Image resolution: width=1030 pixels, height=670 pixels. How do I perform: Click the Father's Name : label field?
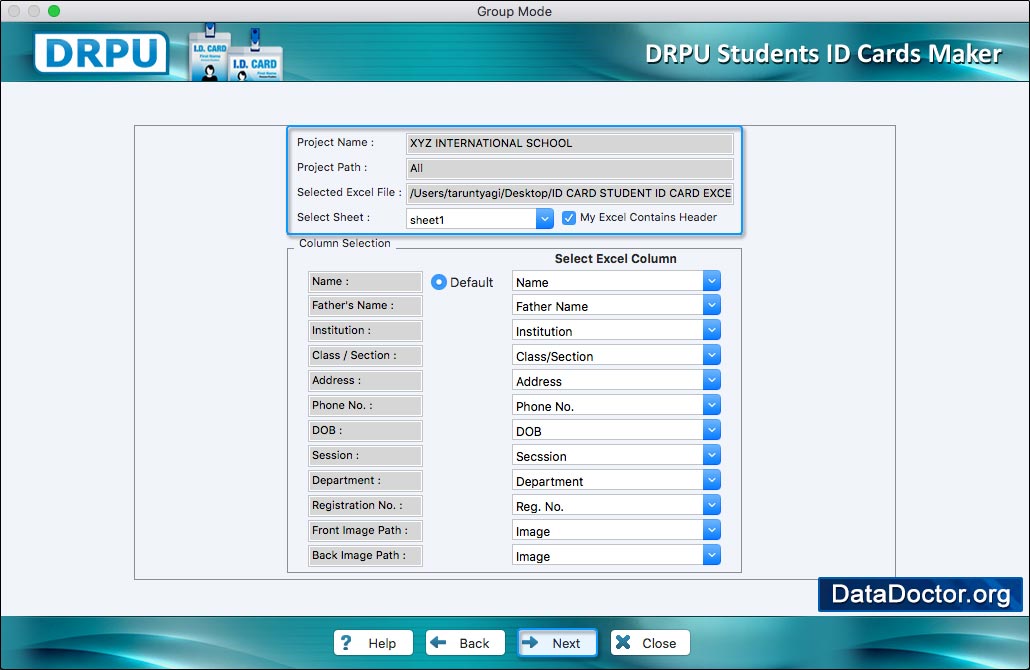tap(365, 305)
